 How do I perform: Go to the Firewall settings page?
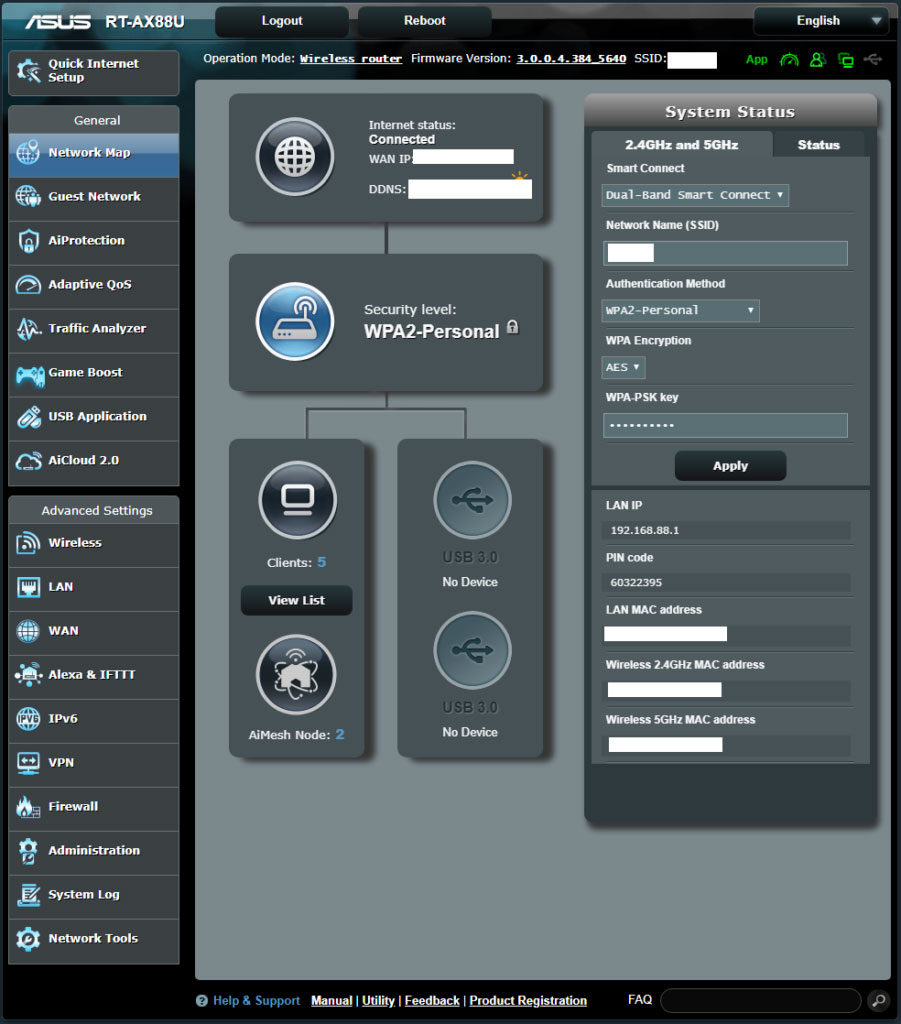(x=73, y=806)
